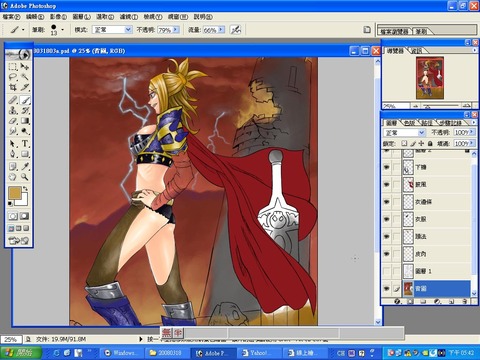Viewport: 480px width, 360px height.
Task: Toggle visibility of the 衣服 layer
Action: [387, 219]
